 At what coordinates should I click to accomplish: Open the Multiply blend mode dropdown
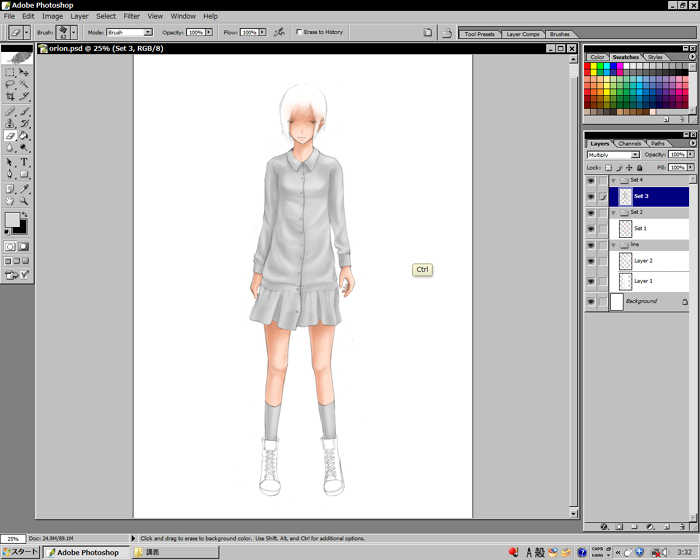tap(613, 155)
